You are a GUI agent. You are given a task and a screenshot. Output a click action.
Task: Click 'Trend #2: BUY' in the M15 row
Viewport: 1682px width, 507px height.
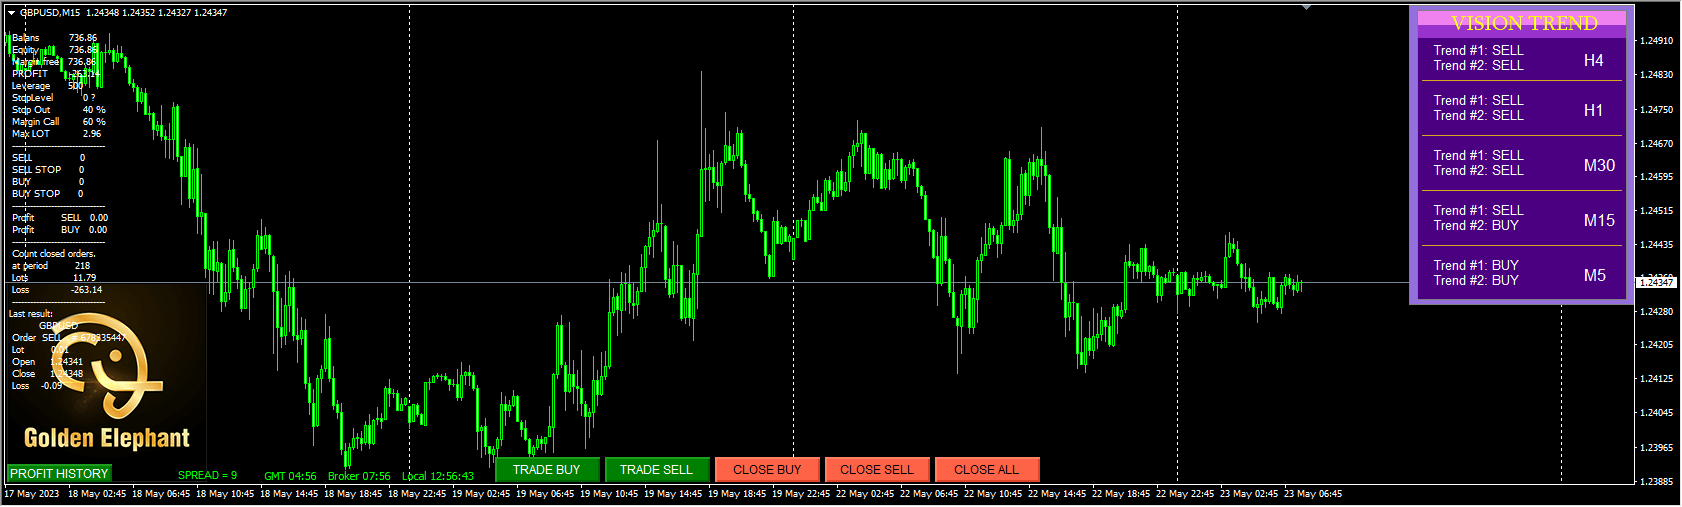(1476, 226)
